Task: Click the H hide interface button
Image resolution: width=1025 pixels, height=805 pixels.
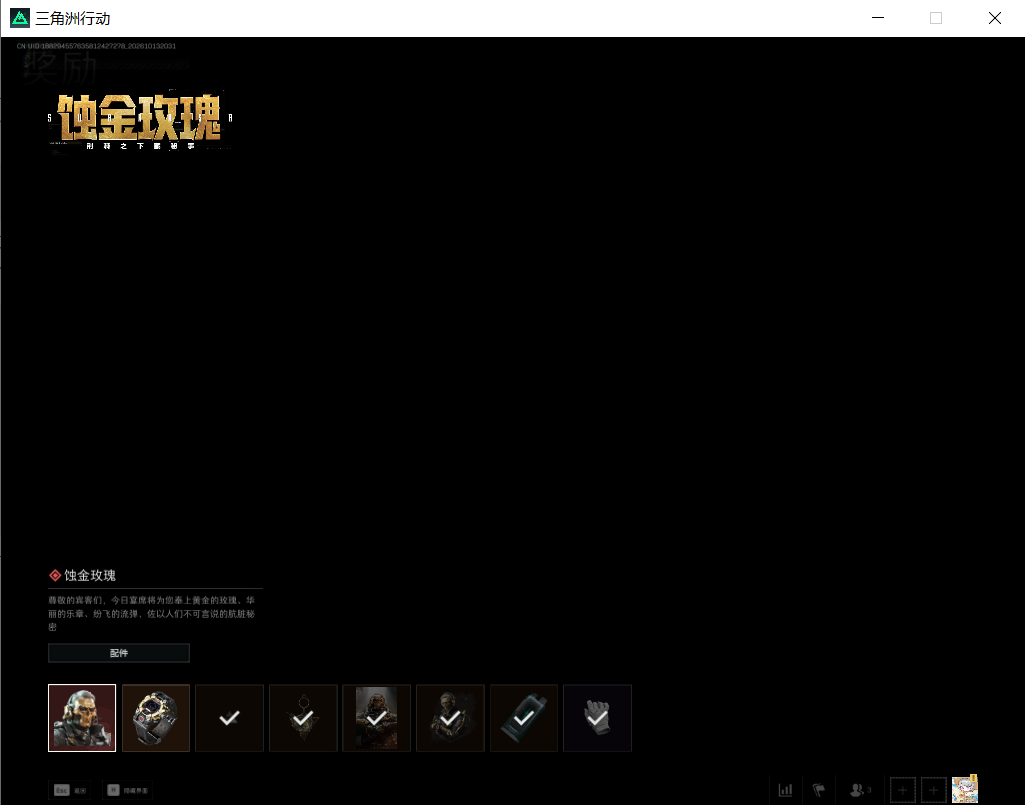Action: pyautogui.click(x=127, y=790)
